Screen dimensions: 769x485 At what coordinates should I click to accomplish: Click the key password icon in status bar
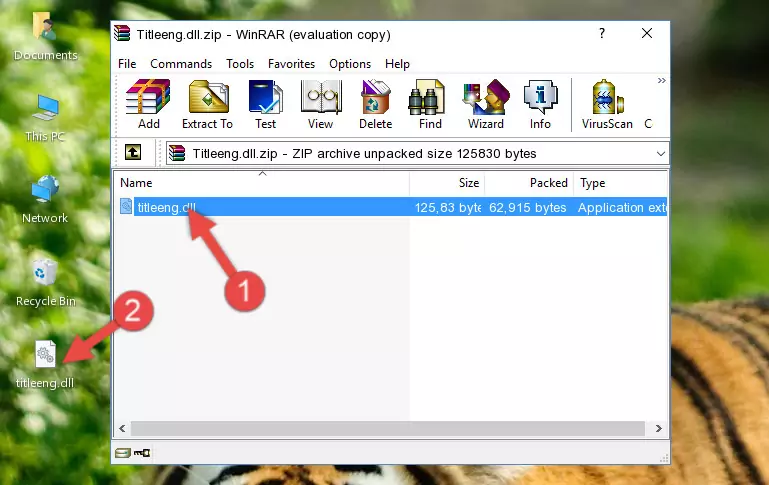pyautogui.click(x=142, y=453)
